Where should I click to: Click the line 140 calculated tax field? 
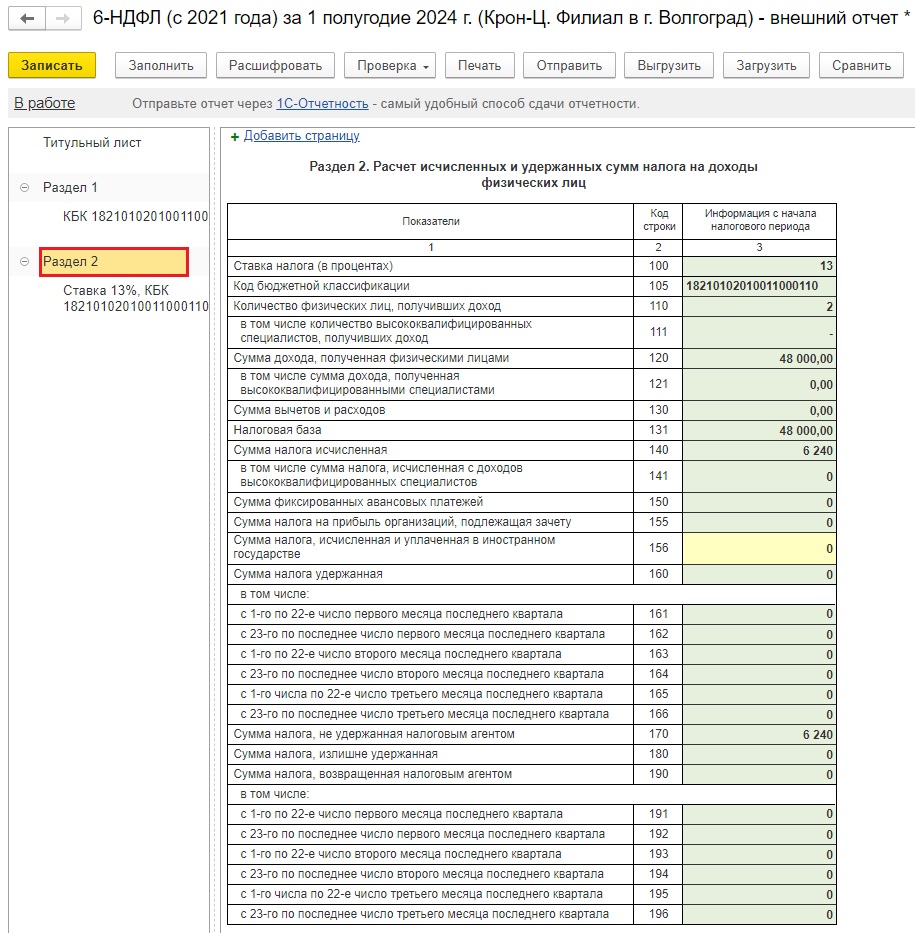click(x=759, y=450)
